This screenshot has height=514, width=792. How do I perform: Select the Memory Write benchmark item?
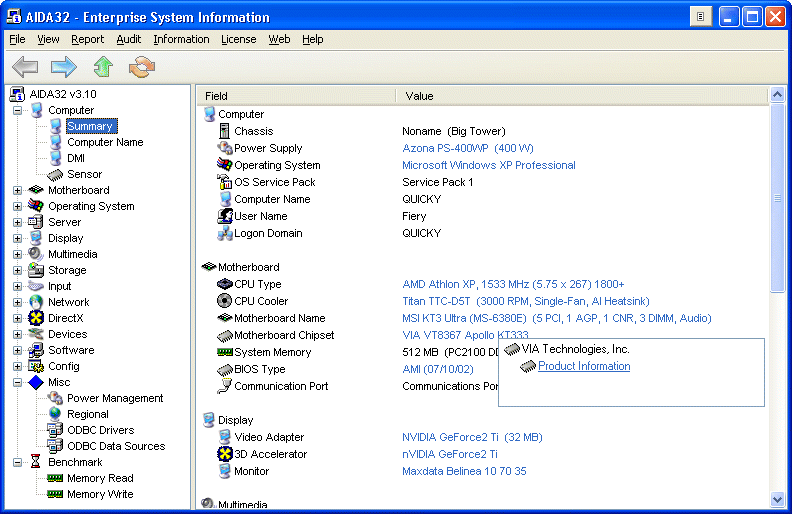click(100, 494)
